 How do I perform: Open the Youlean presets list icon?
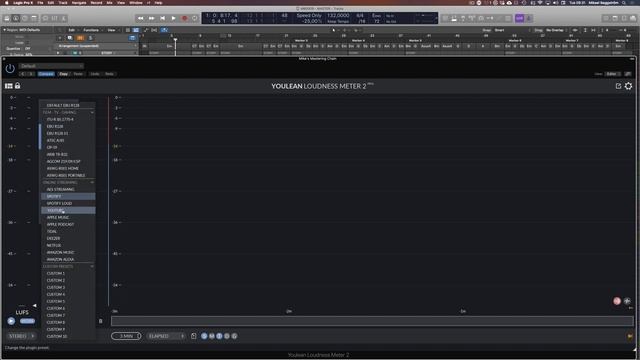[9, 86]
